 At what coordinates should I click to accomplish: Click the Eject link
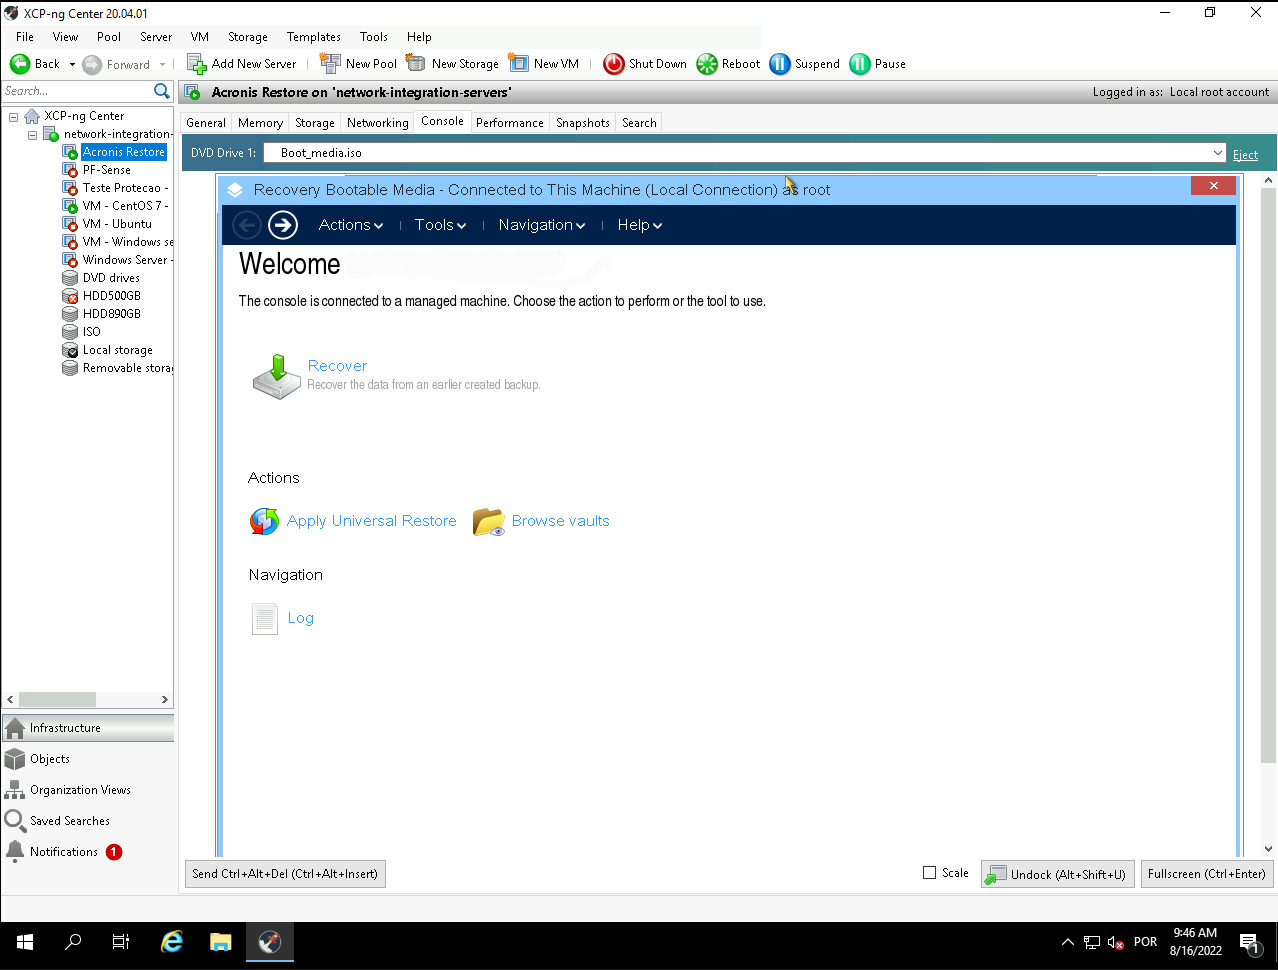pyautogui.click(x=1245, y=155)
